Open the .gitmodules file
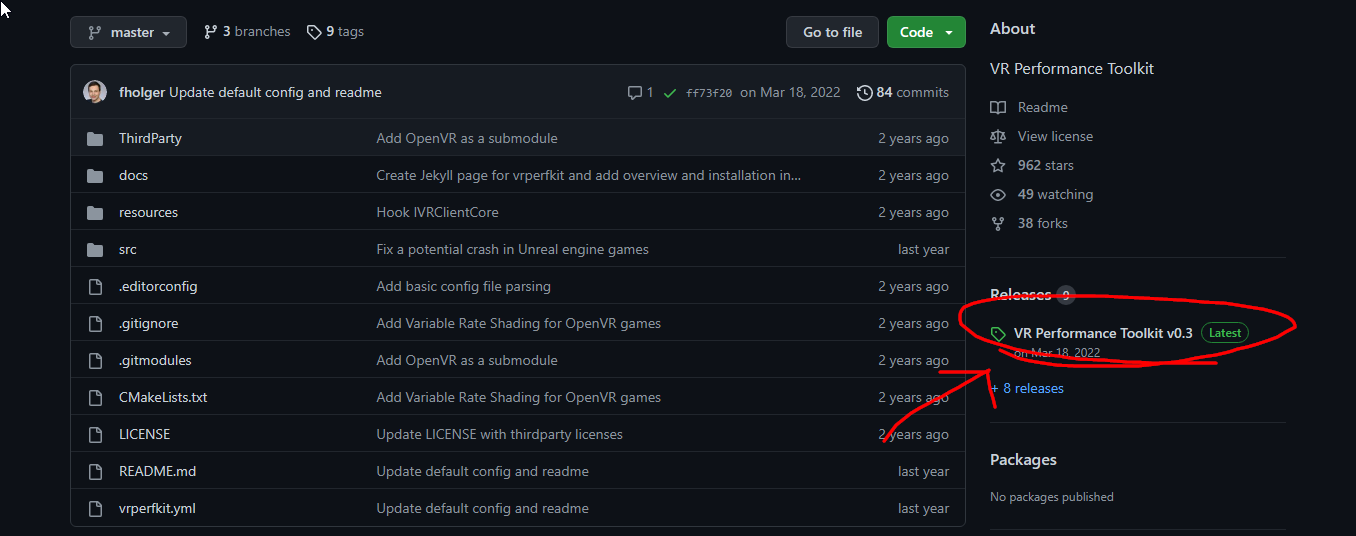 pos(155,360)
